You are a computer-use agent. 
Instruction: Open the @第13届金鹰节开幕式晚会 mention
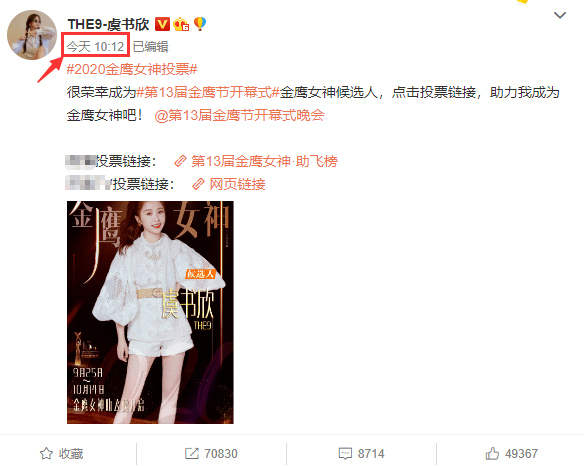point(239,115)
